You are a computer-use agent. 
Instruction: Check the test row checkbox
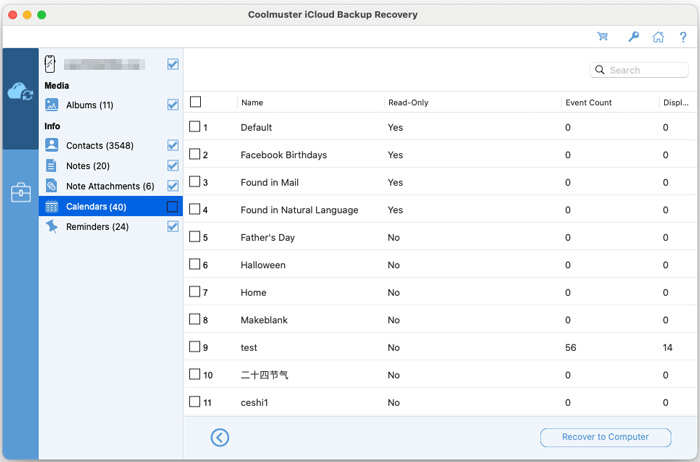click(x=194, y=347)
